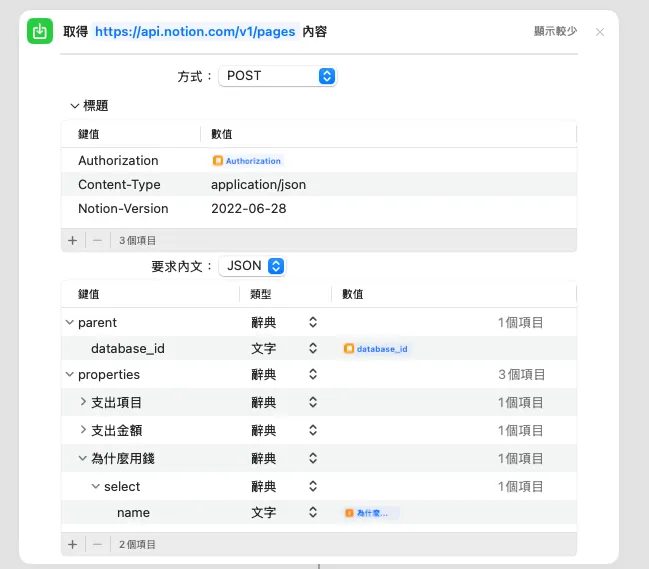
Task: Click the green Get Contents action icon
Action: tap(40, 31)
